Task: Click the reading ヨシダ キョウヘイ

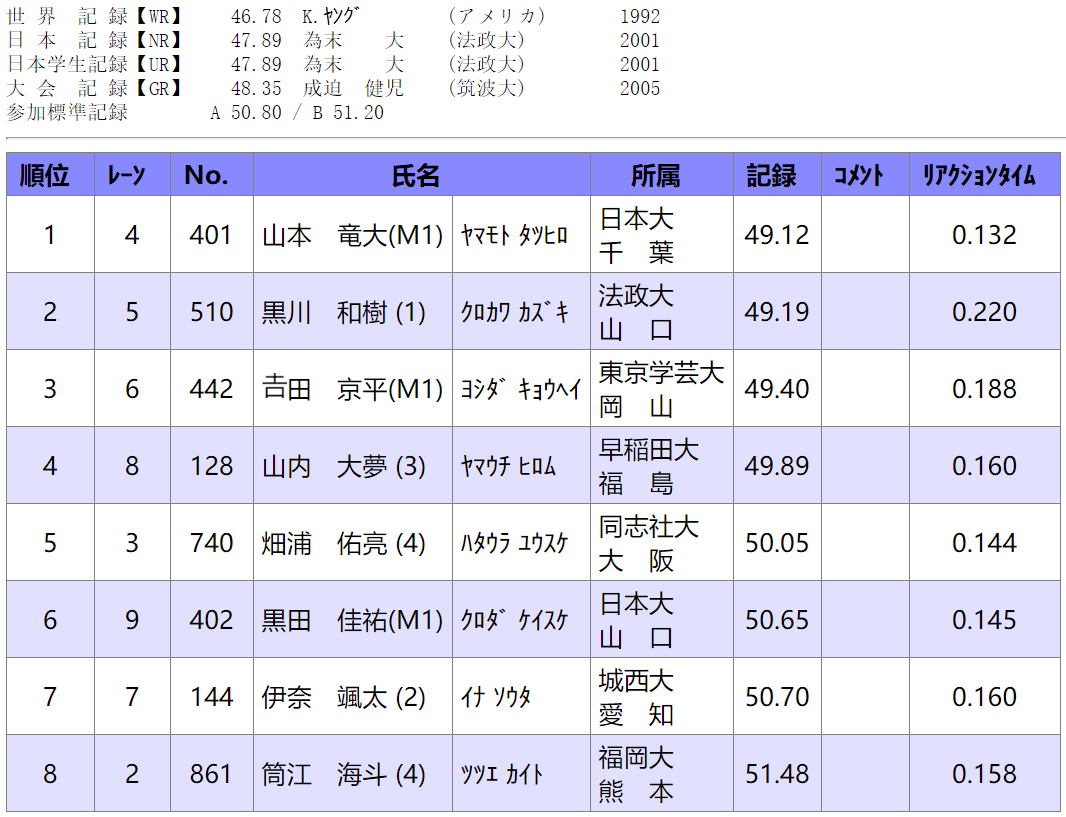Action: tap(521, 389)
